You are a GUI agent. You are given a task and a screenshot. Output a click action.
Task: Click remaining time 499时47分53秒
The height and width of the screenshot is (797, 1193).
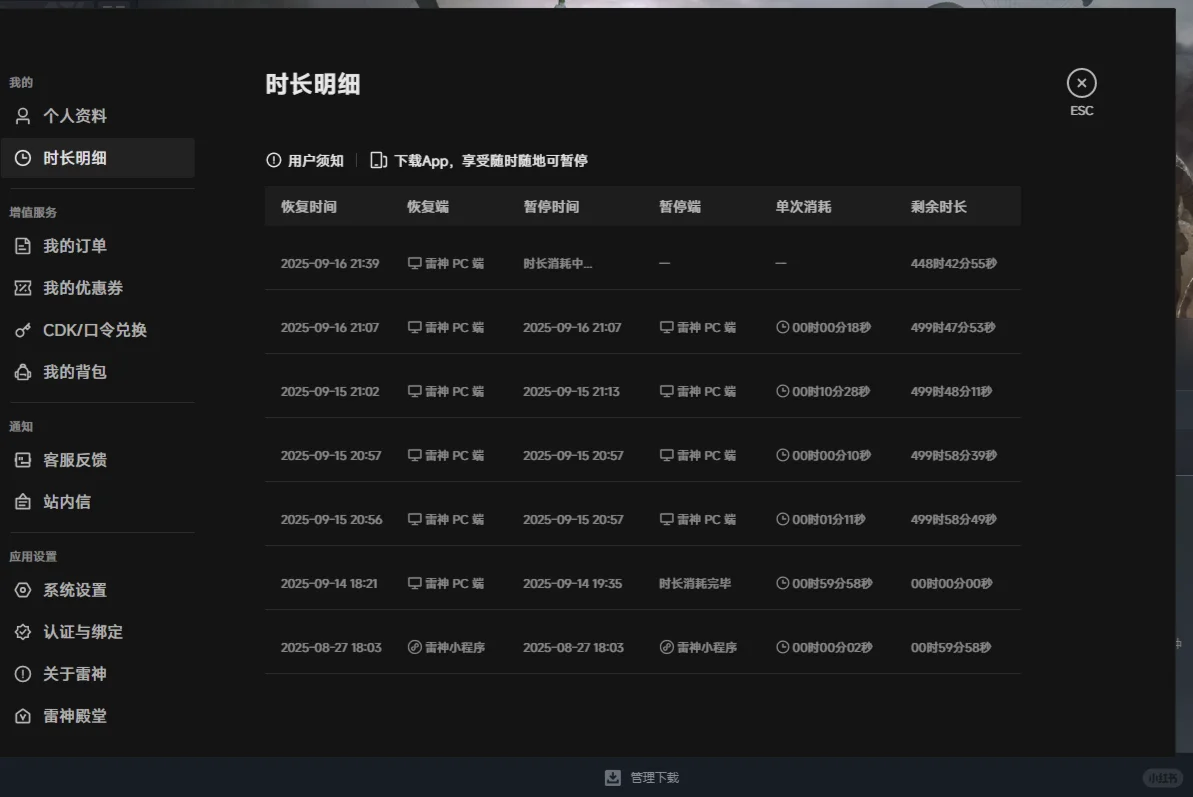(953, 327)
